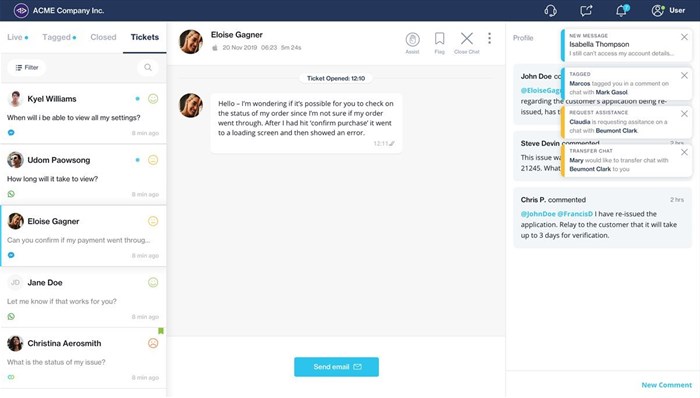Switch to the Tickets tab
700x398 pixels.
145,37
